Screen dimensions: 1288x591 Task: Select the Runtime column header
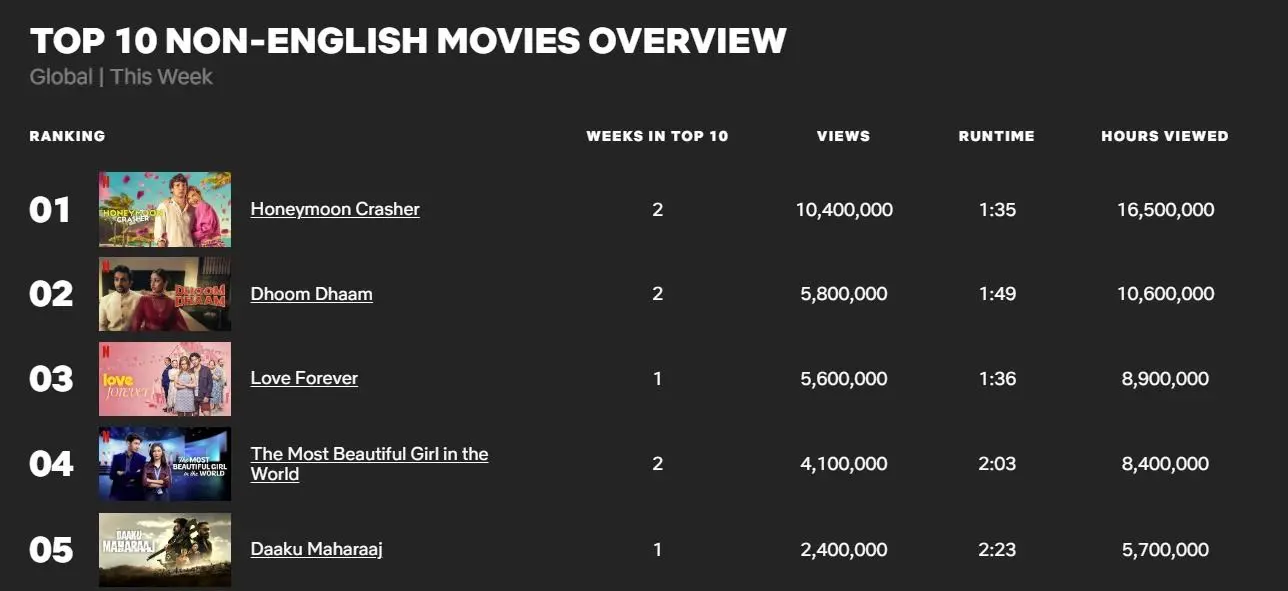click(996, 136)
